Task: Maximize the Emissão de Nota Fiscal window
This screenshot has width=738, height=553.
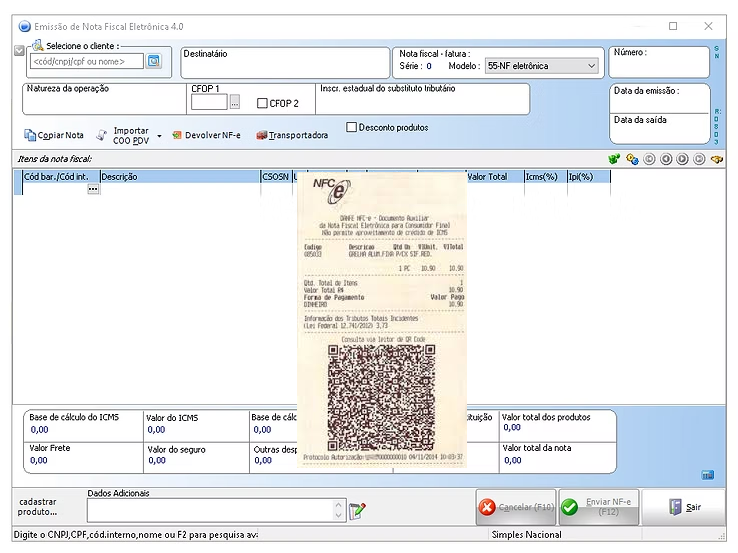Action: click(x=673, y=26)
